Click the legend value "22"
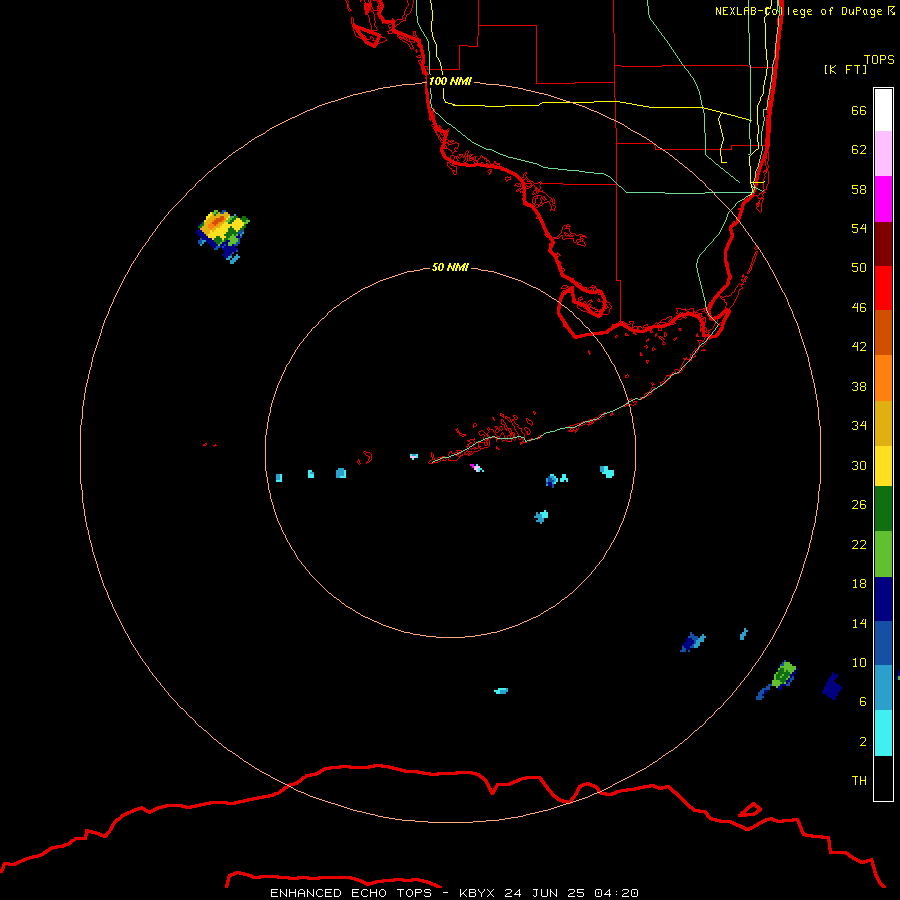 [x=859, y=545]
